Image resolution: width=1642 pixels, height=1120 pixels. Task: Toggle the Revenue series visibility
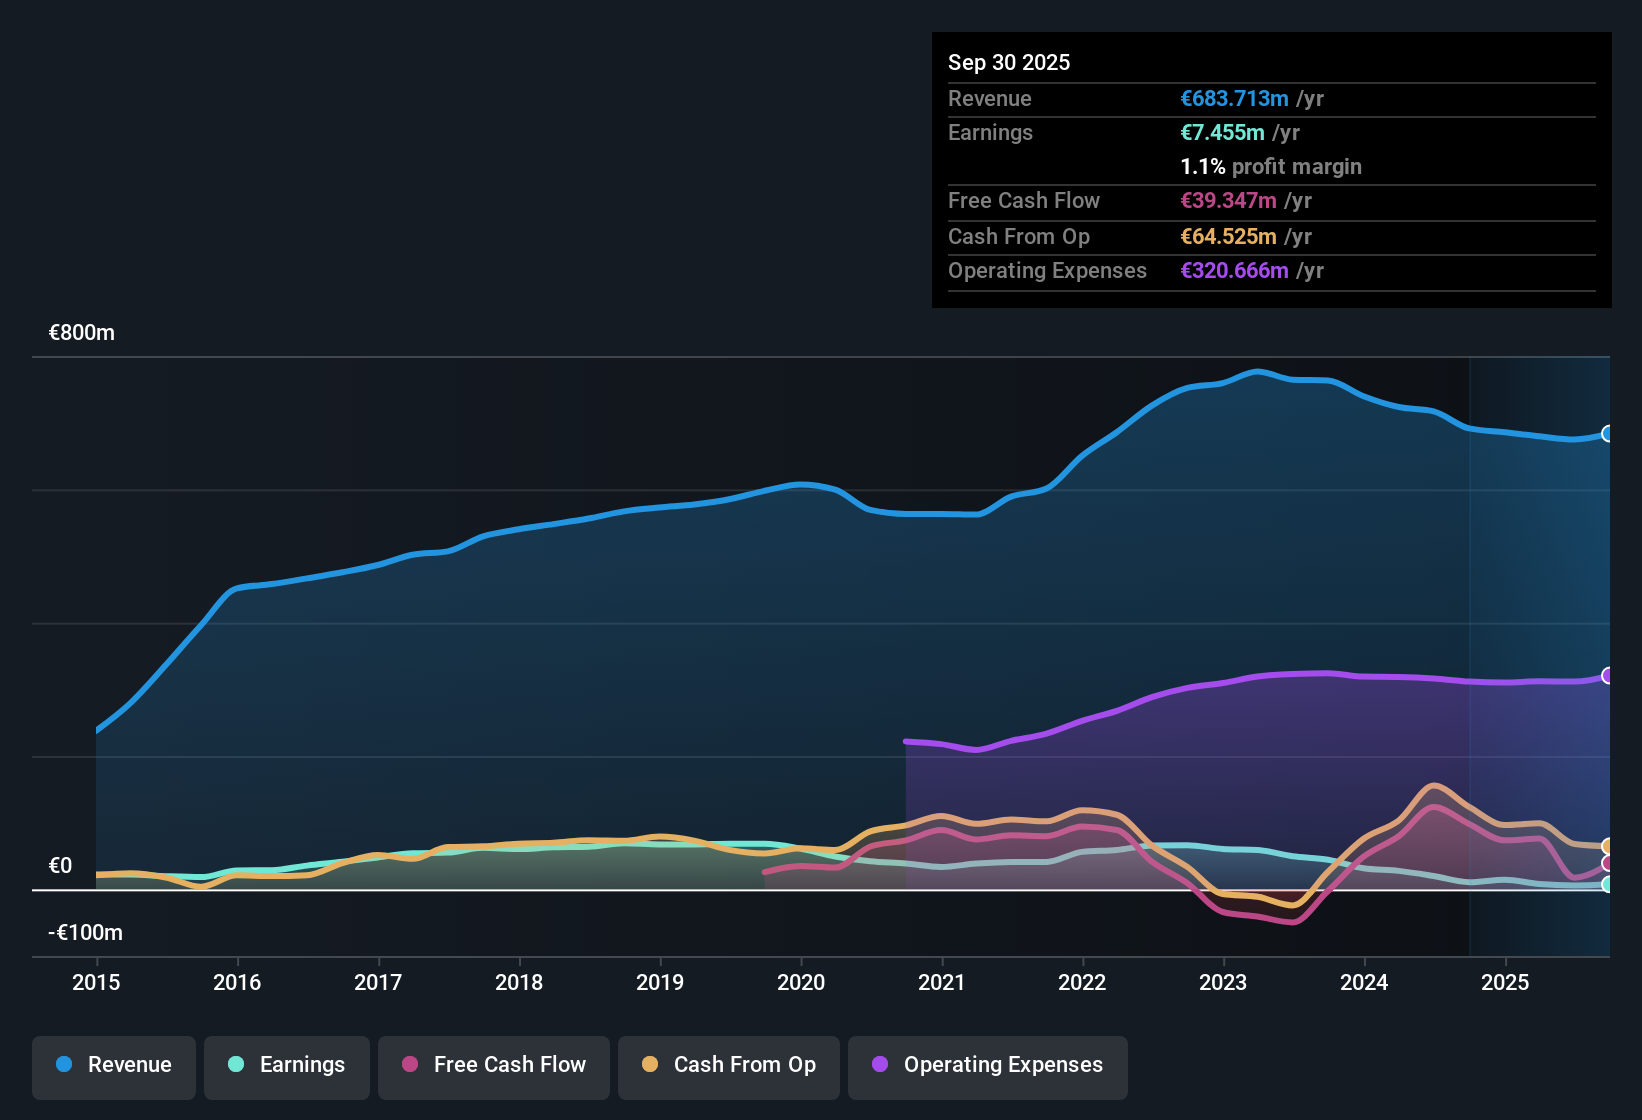113,1065
